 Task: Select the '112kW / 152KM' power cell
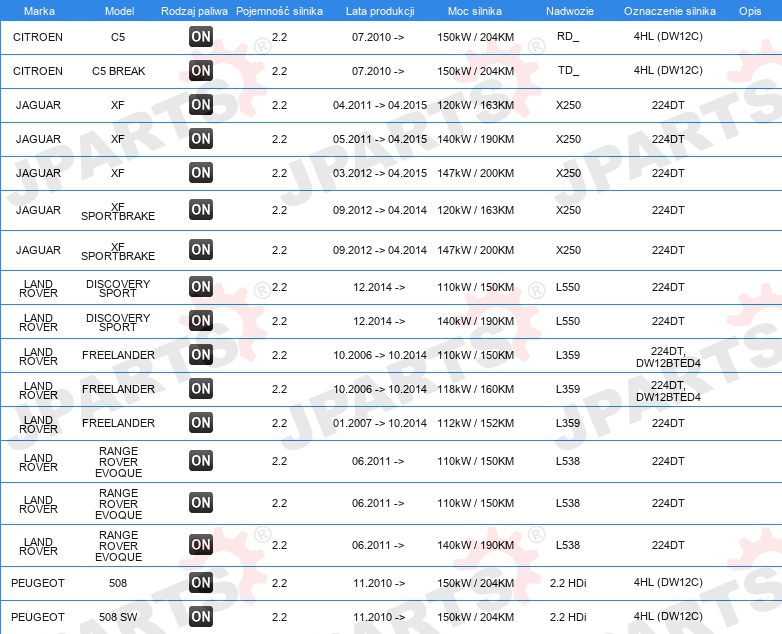476,423
